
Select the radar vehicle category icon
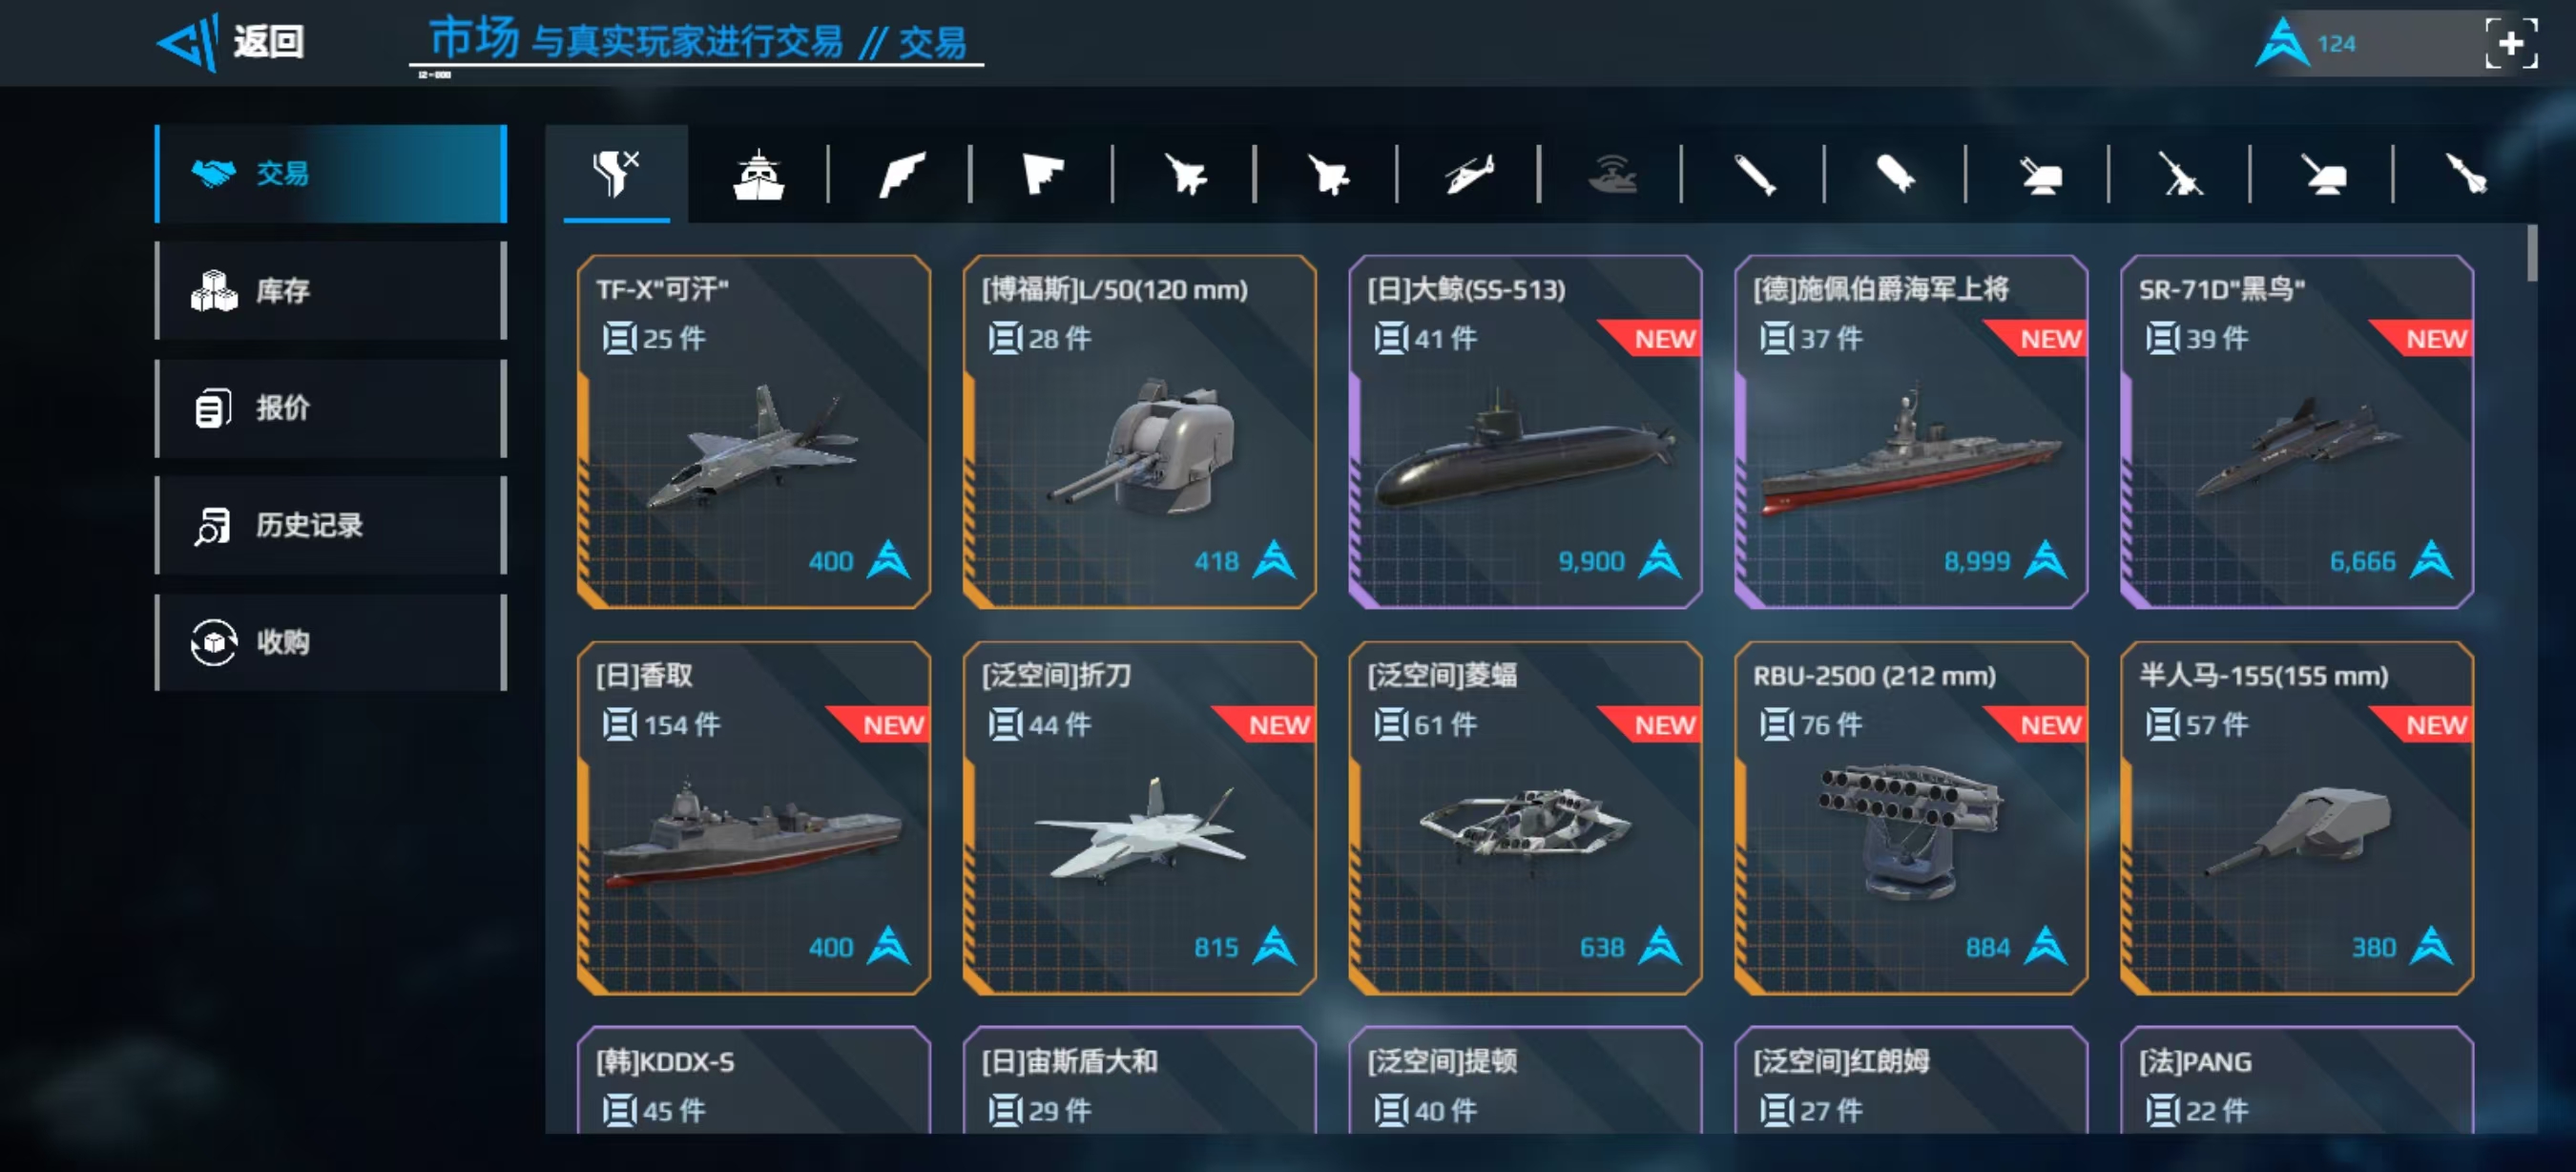click(x=1612, y=175)
